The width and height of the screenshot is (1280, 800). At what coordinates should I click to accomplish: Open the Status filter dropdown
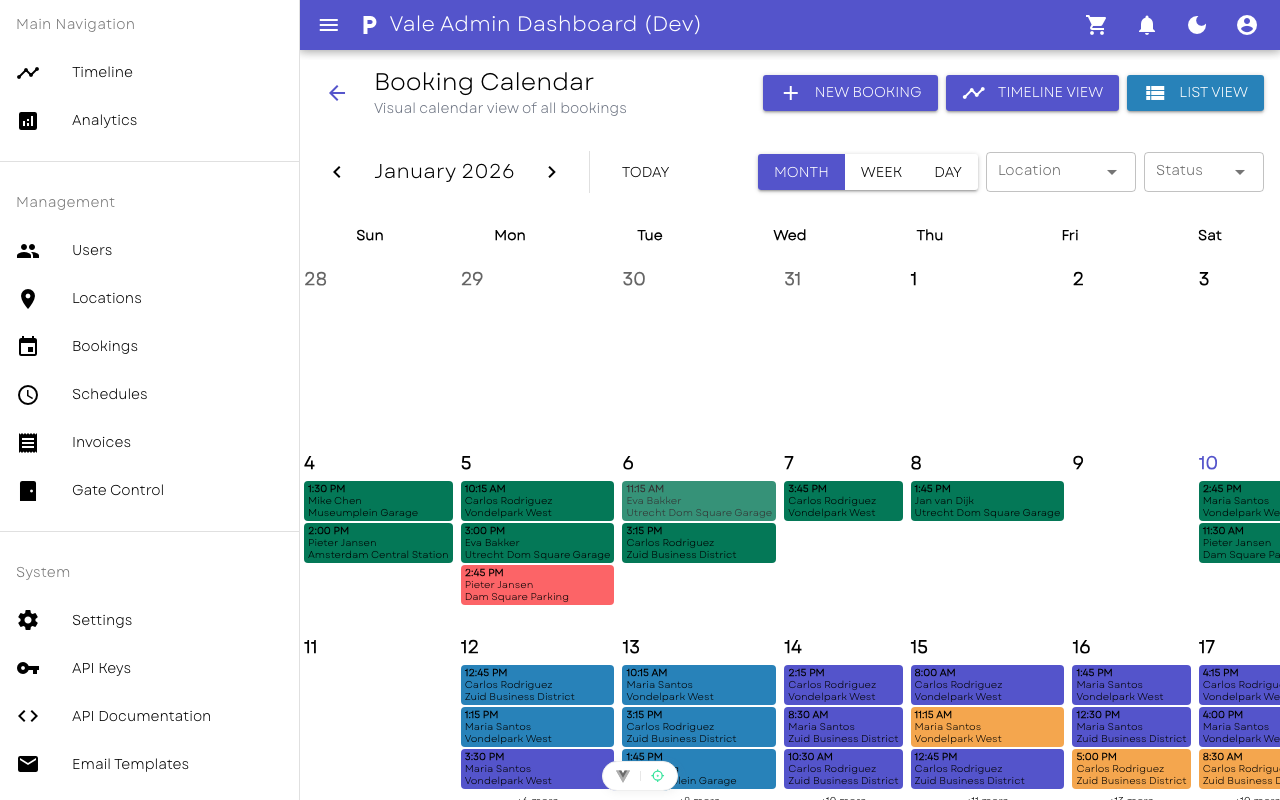pos(1203,171)
